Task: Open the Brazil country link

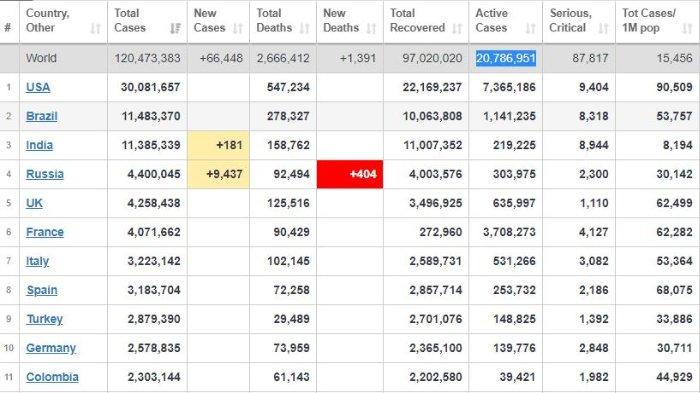Action: (x=42, y=116)
